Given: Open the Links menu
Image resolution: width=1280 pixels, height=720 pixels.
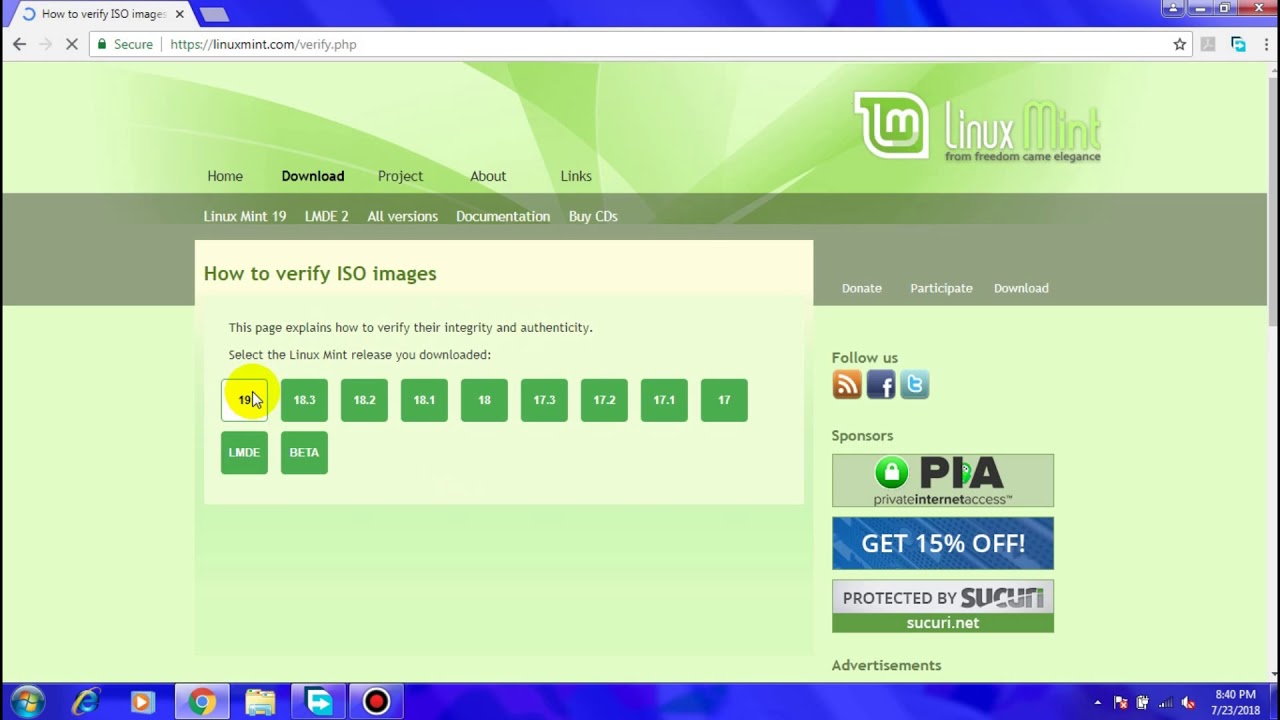Looking at the screenshot, I should coord(576,176).
